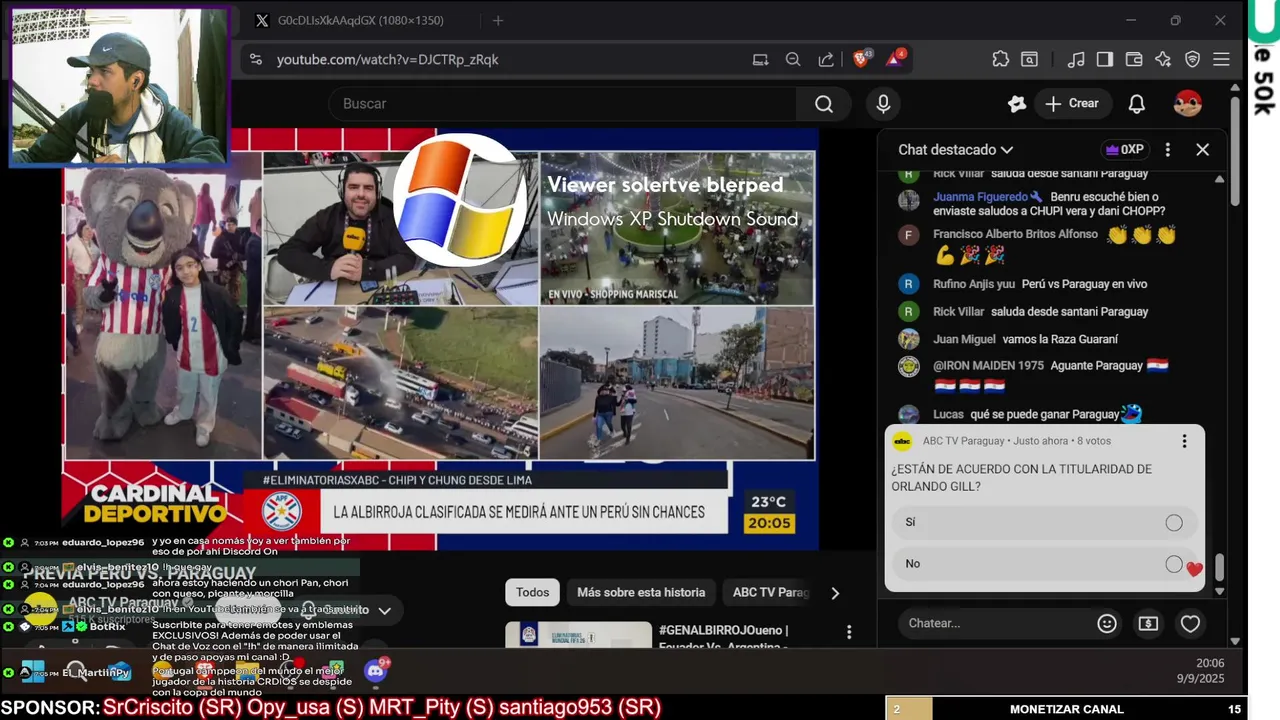This screenshot has width=1280, height=720.
Task: Click the Windows Start button
Action: tap(32, 671)
